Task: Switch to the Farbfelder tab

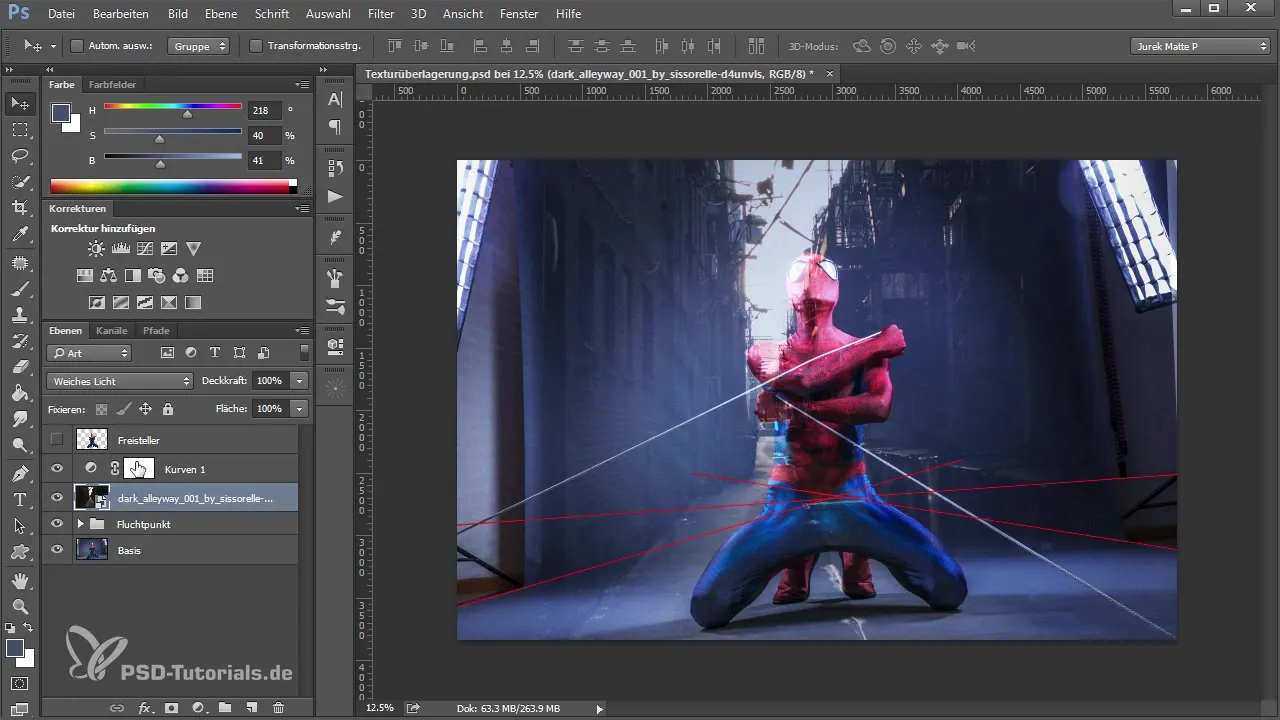Action: (112, 85)
